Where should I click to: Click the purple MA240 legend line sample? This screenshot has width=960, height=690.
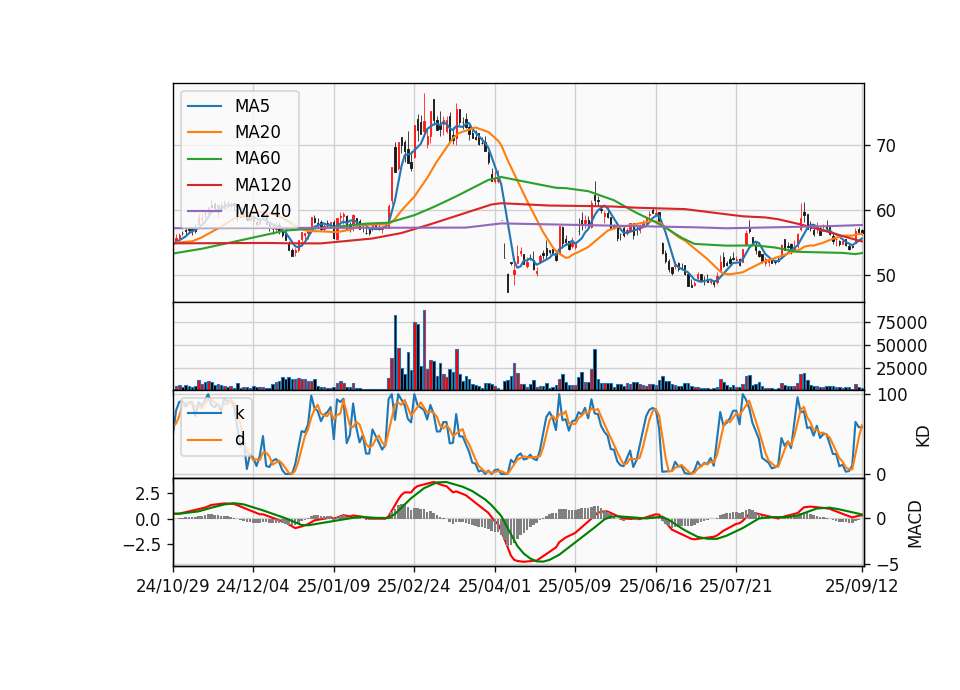click(204, 211)
